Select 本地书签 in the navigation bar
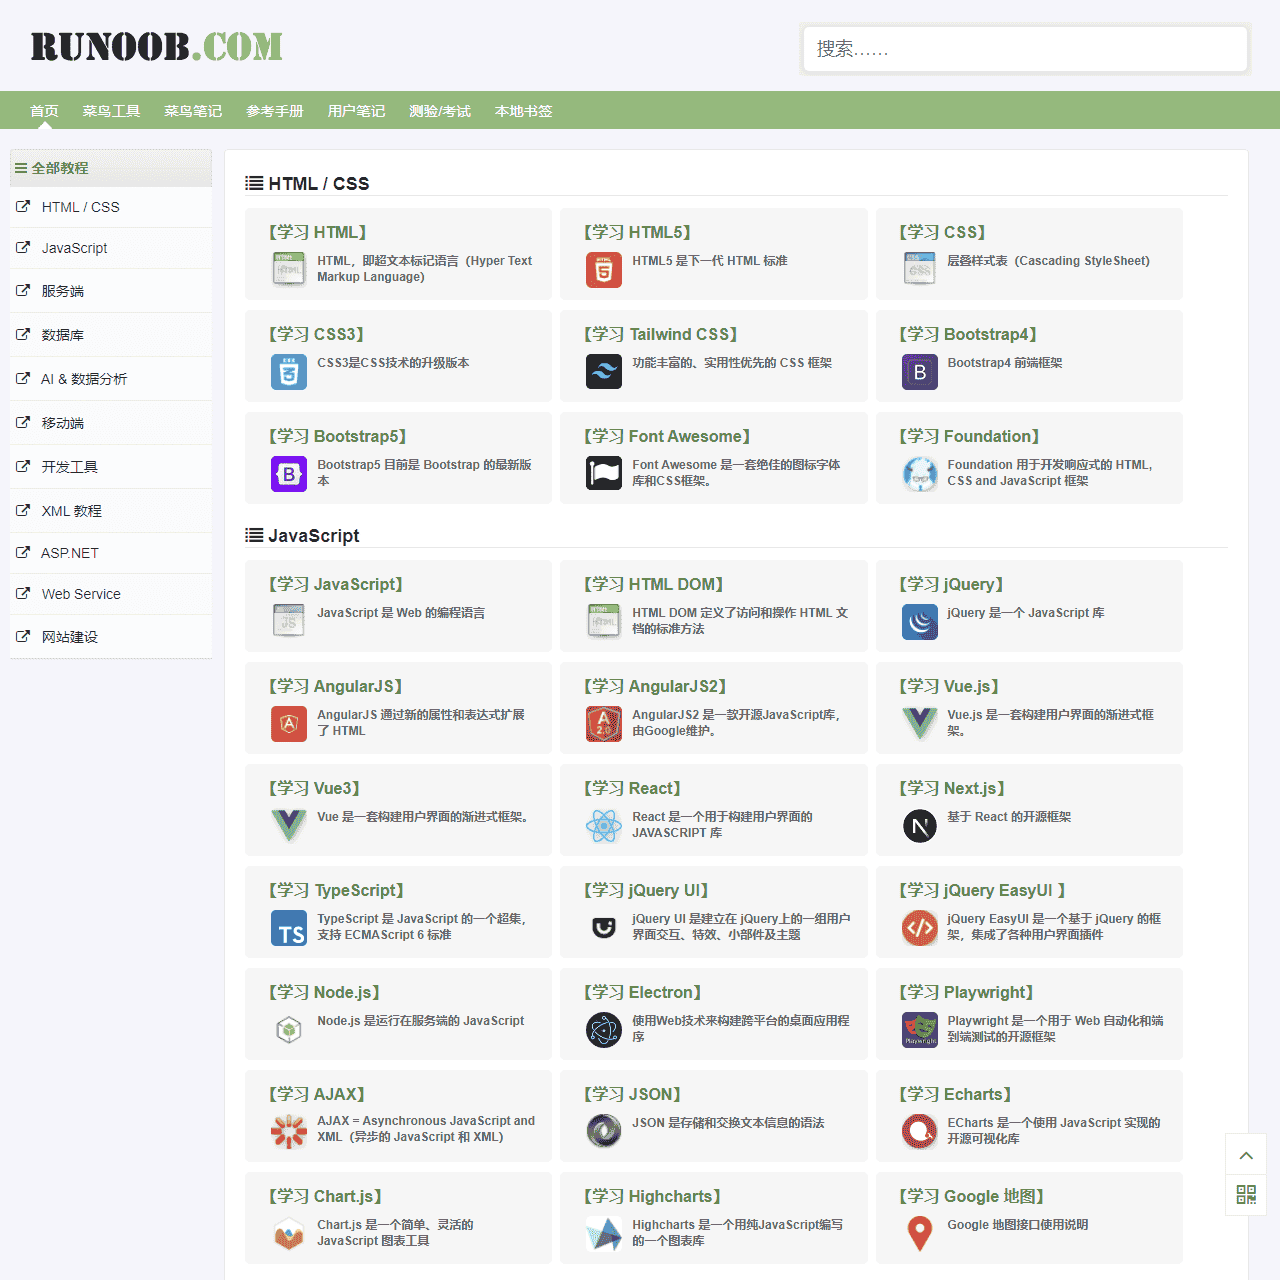This screenshot has height=1280, width=1280. 523,111
